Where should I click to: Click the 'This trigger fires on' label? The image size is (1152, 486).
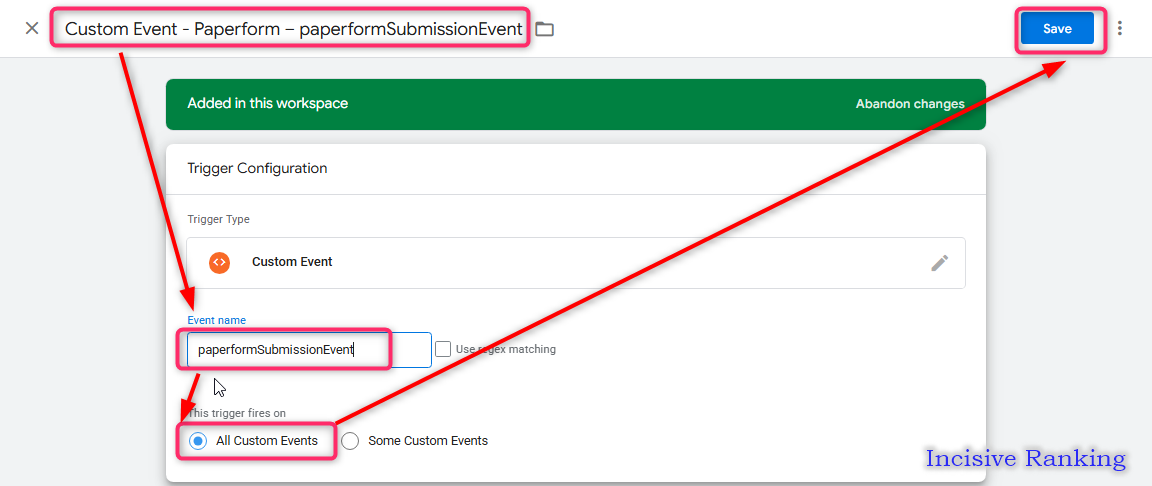click(x=237, y=413)
